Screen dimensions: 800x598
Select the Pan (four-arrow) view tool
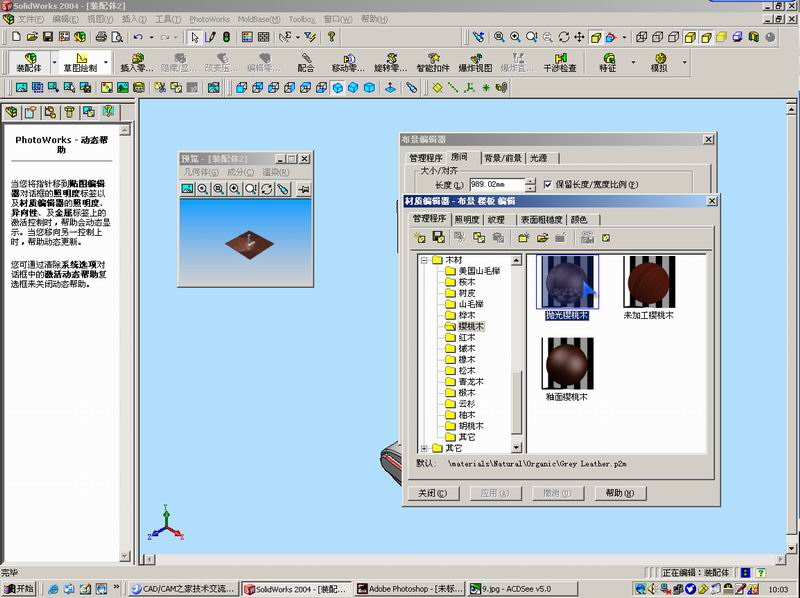(579, 37)
